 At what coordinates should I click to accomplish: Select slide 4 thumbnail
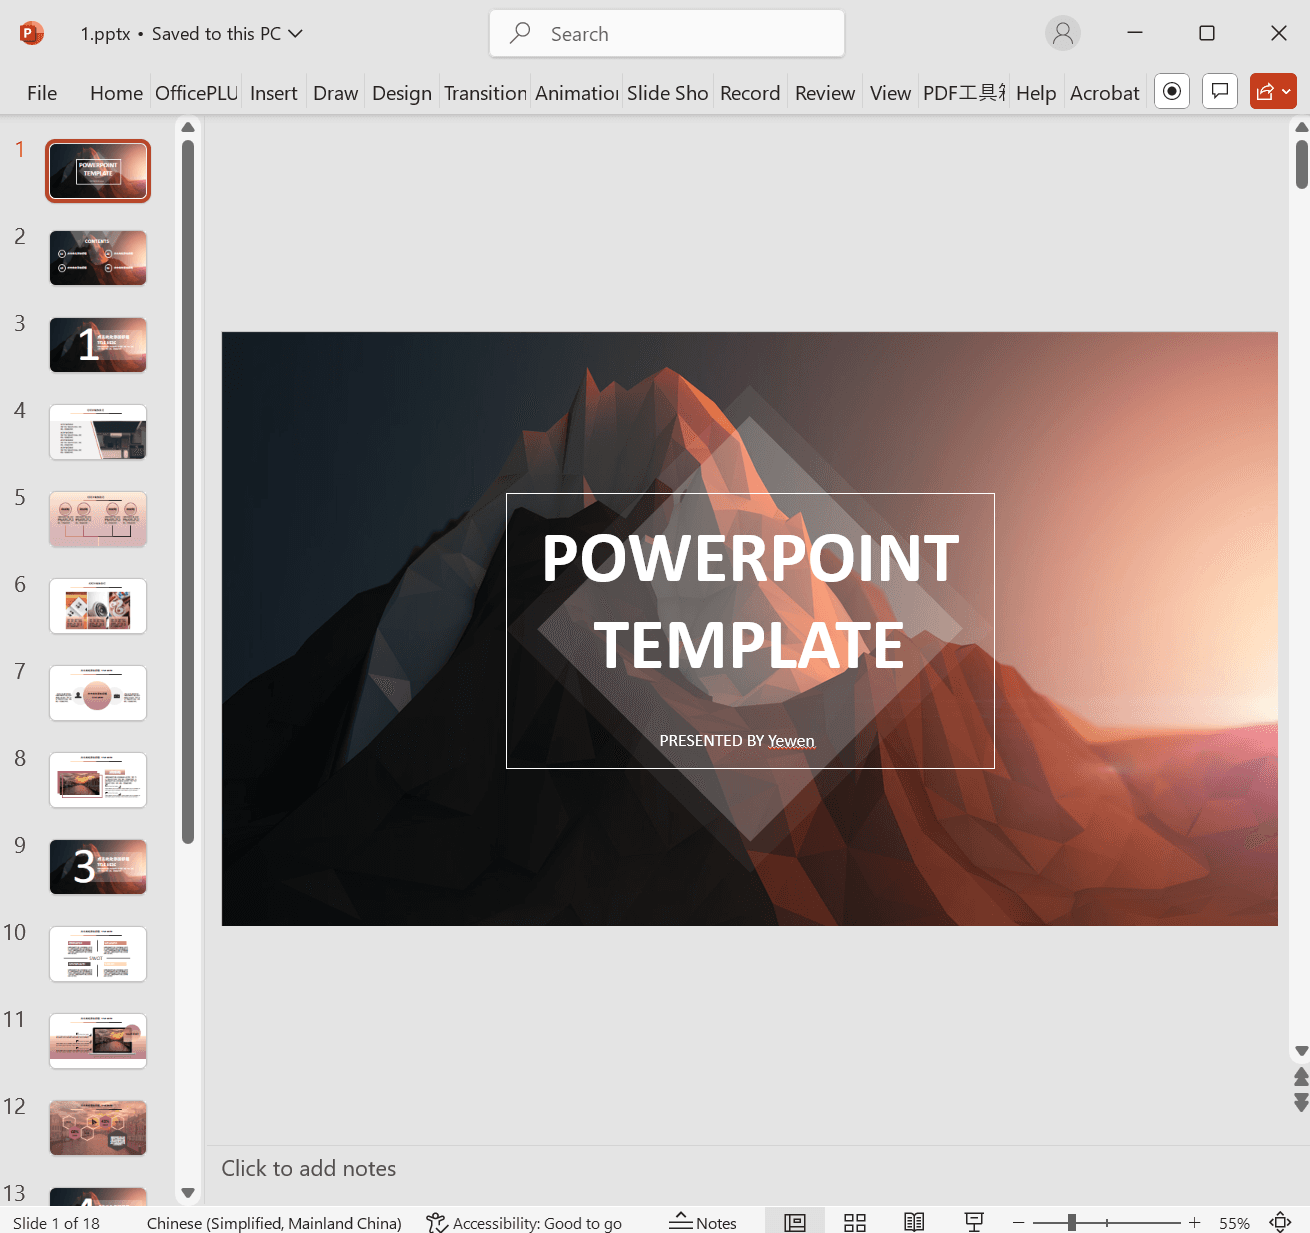[98, 432]
